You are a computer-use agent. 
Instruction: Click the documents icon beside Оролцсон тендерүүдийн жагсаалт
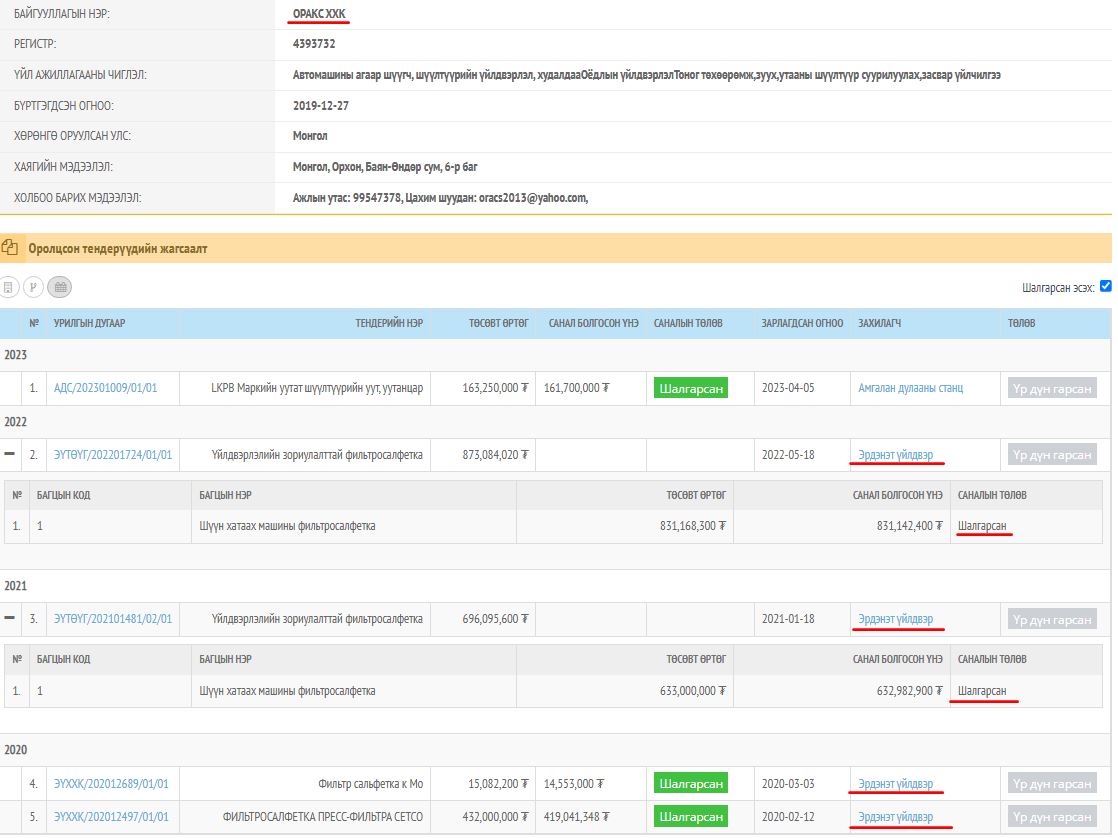(11, 248)
